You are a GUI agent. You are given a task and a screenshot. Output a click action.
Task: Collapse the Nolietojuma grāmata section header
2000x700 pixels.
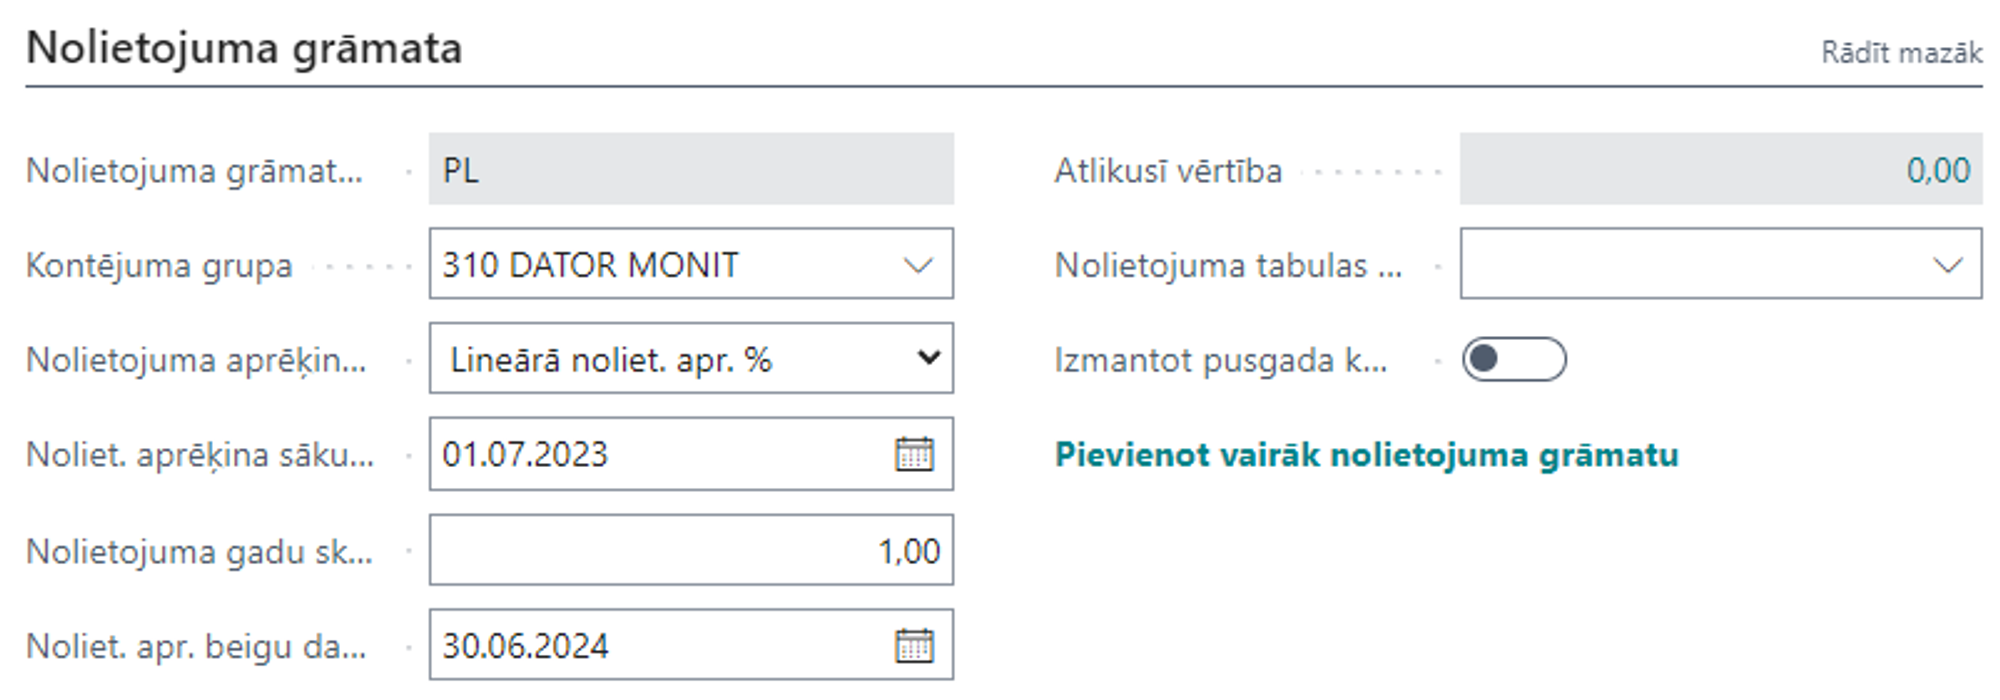pos(244,48)
